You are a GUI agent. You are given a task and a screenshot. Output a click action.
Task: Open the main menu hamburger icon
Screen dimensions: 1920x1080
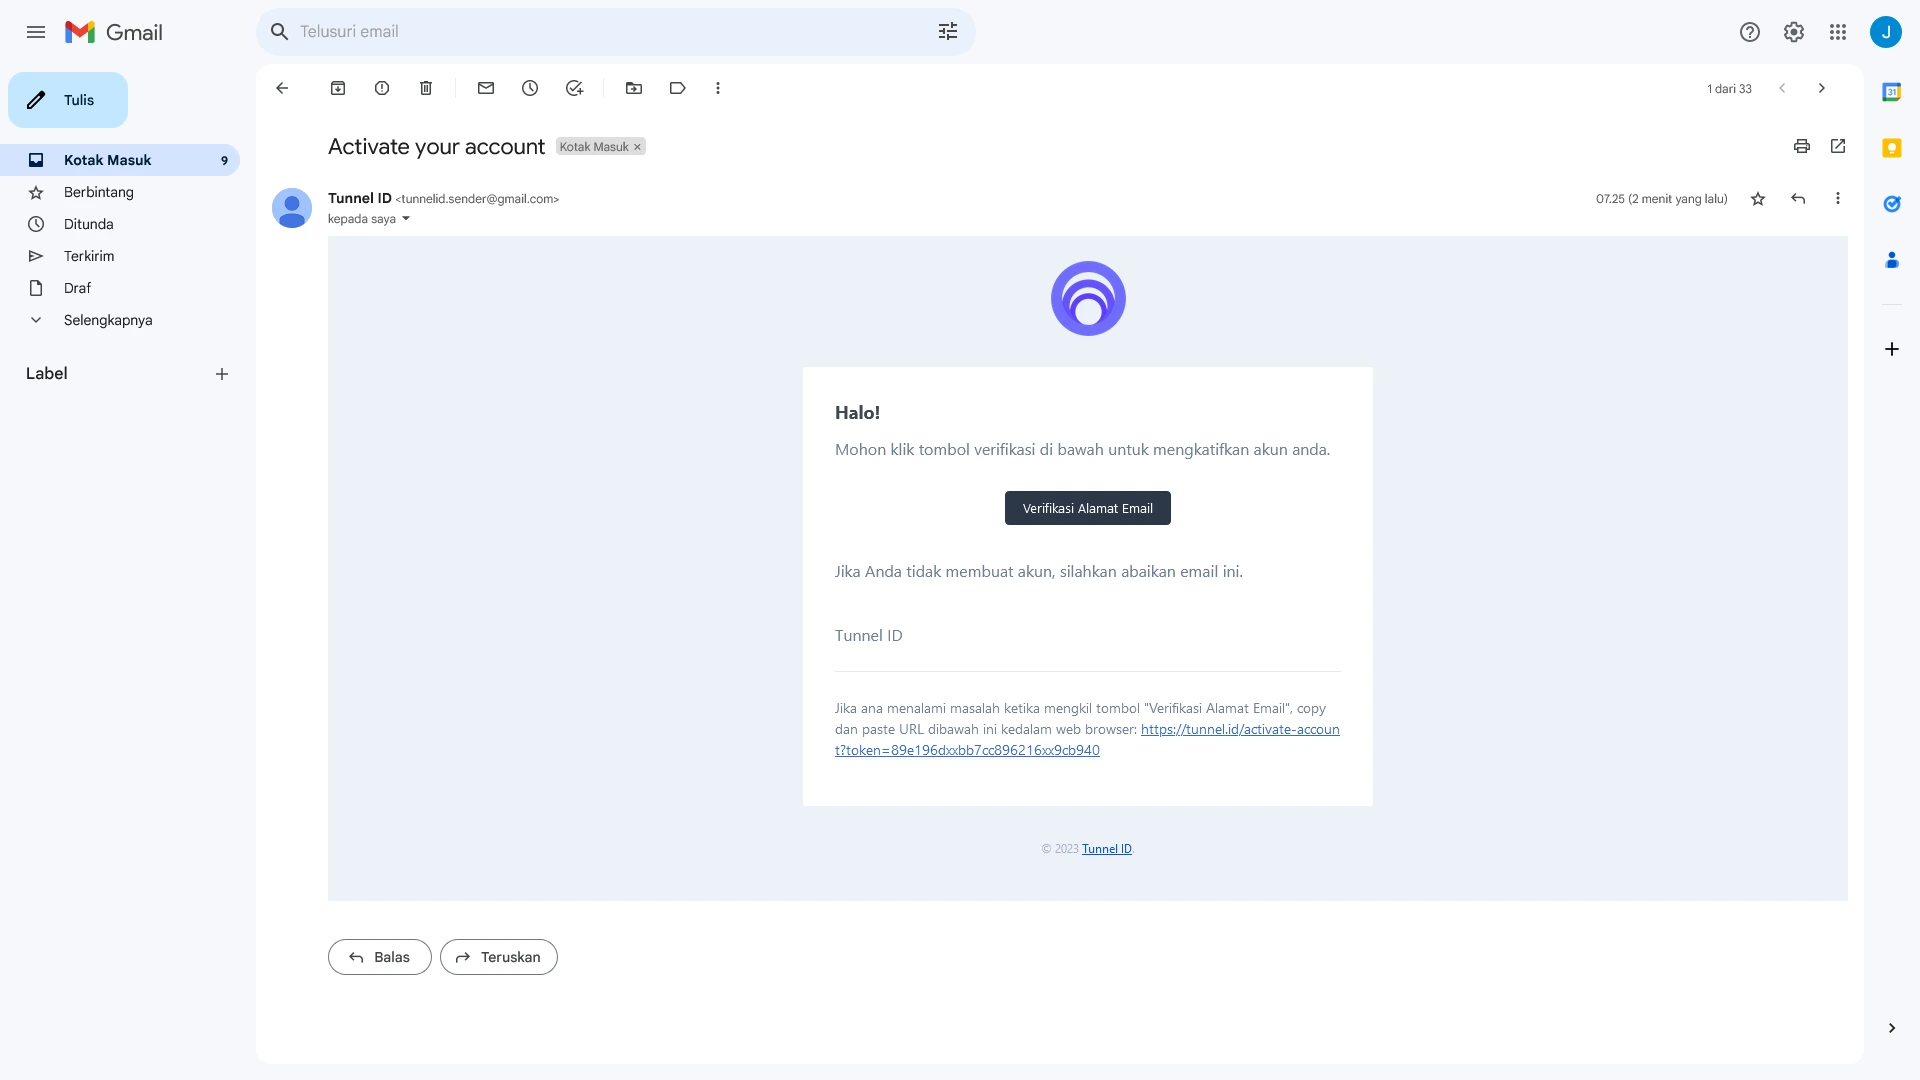click(36, 32)
